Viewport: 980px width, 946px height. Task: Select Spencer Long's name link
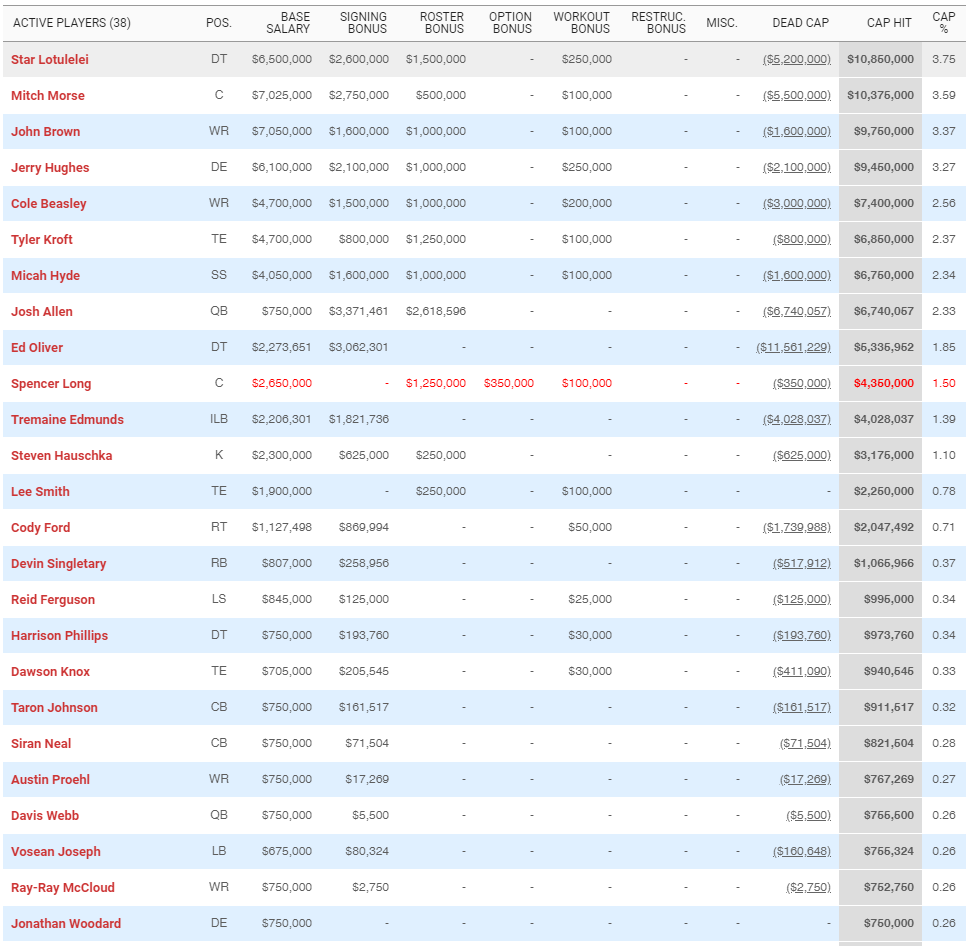51,384
